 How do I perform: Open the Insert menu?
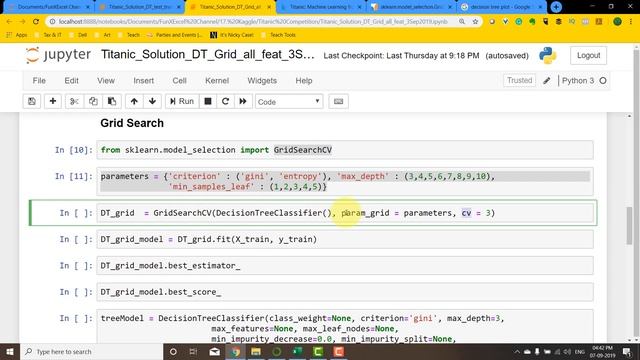point(144,81)
